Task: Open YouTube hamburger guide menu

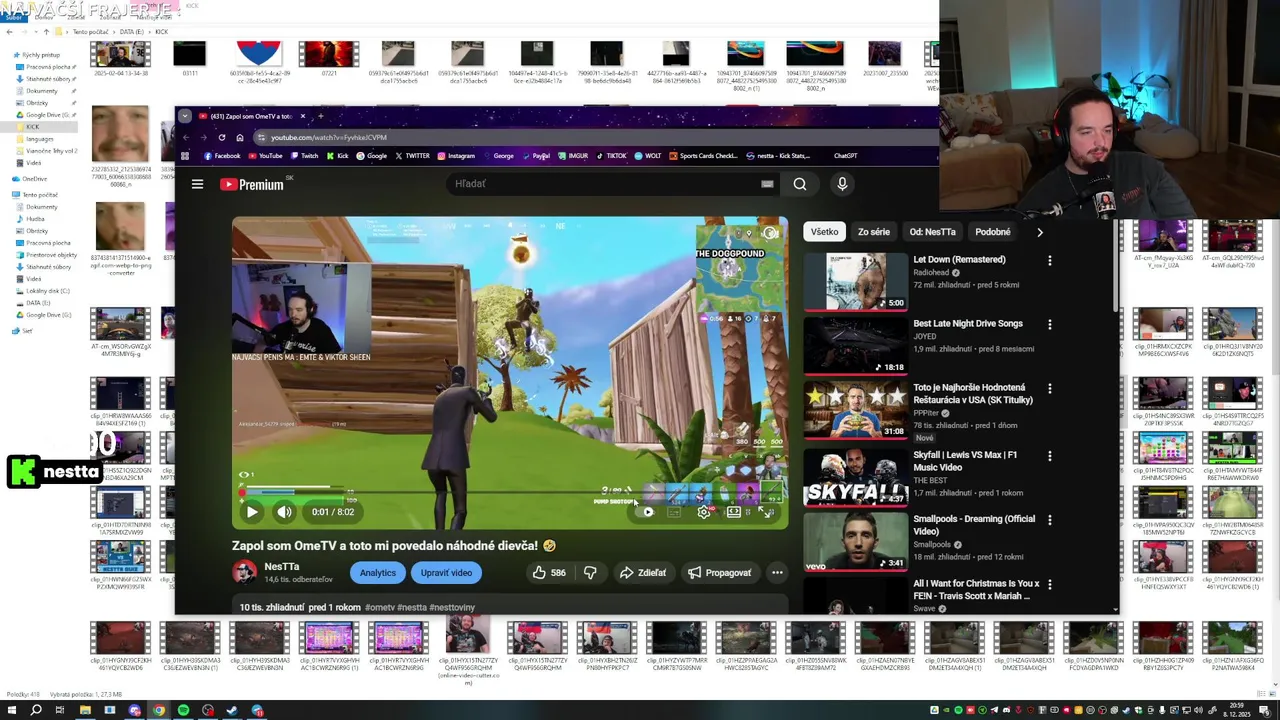Action: click(197, 184)
